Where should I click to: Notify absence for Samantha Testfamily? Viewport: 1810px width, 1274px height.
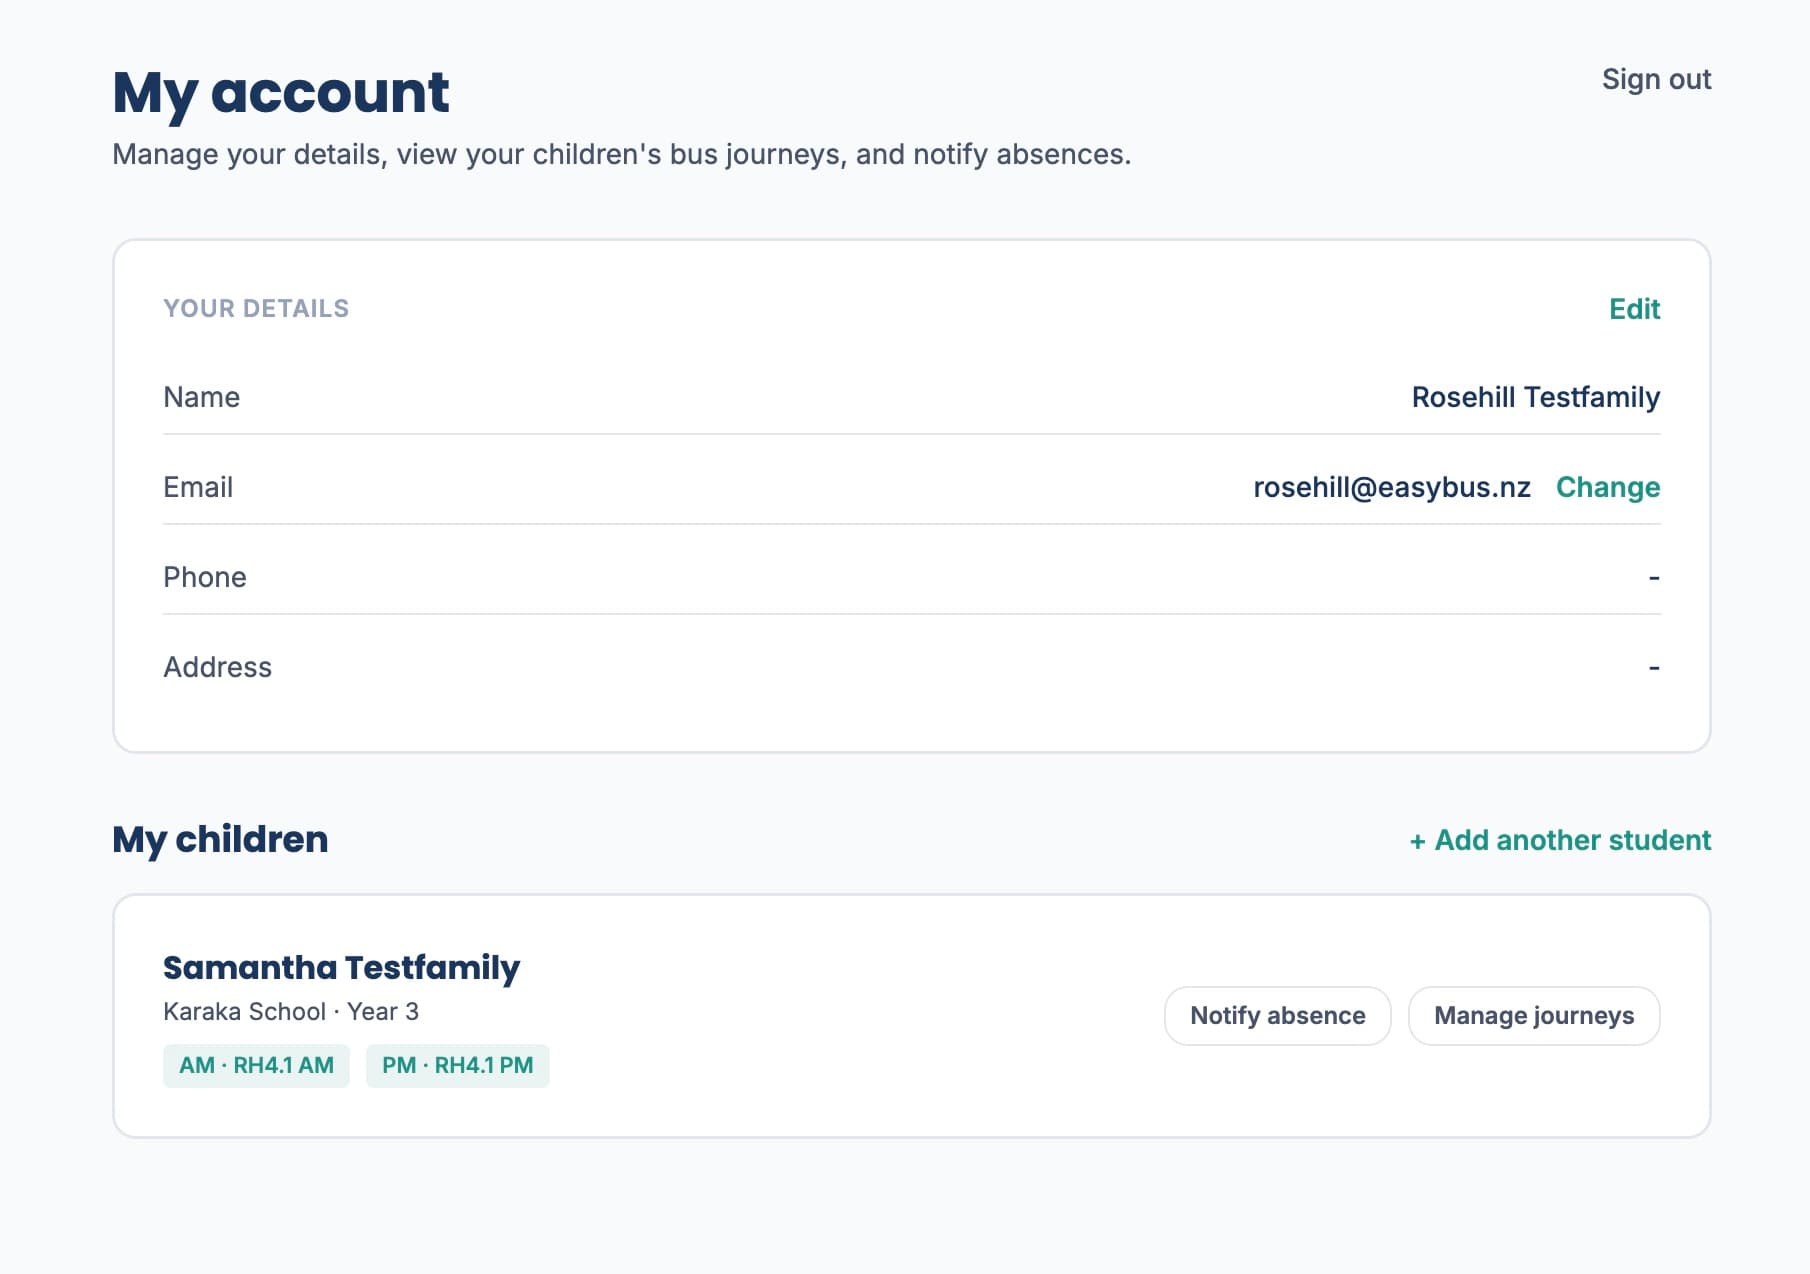1277,1016
